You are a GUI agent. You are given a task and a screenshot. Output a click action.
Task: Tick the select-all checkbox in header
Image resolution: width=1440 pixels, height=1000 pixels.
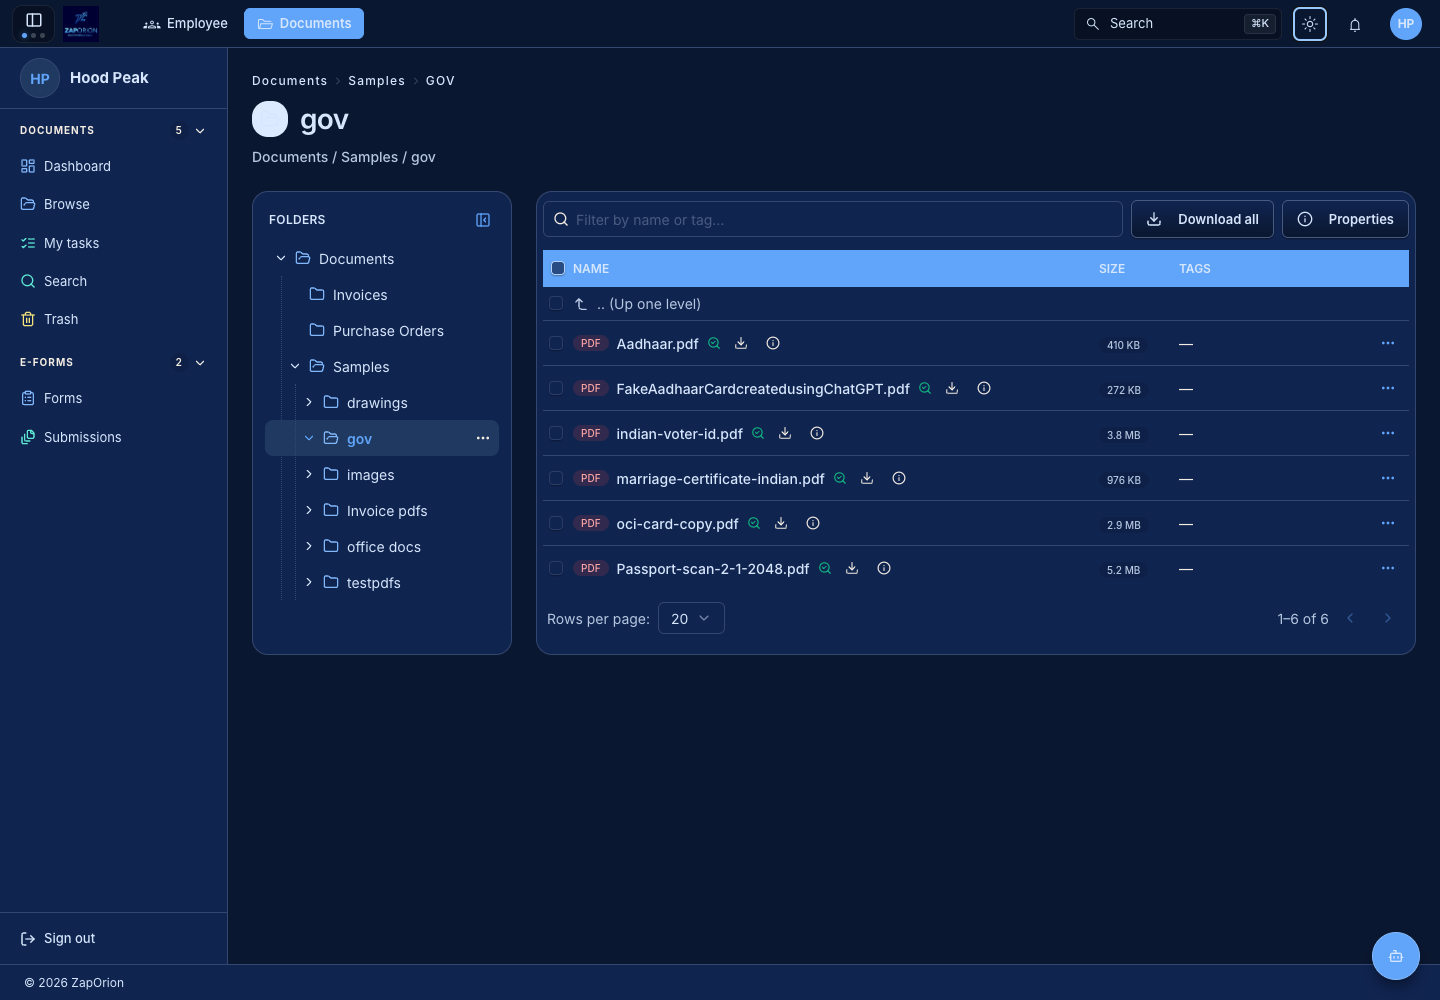(x=558, y=268)
